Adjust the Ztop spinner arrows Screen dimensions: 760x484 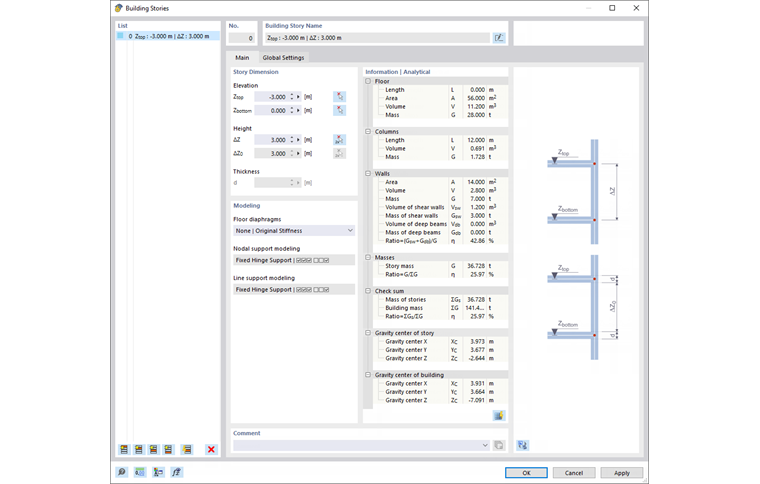coord(292,97)
